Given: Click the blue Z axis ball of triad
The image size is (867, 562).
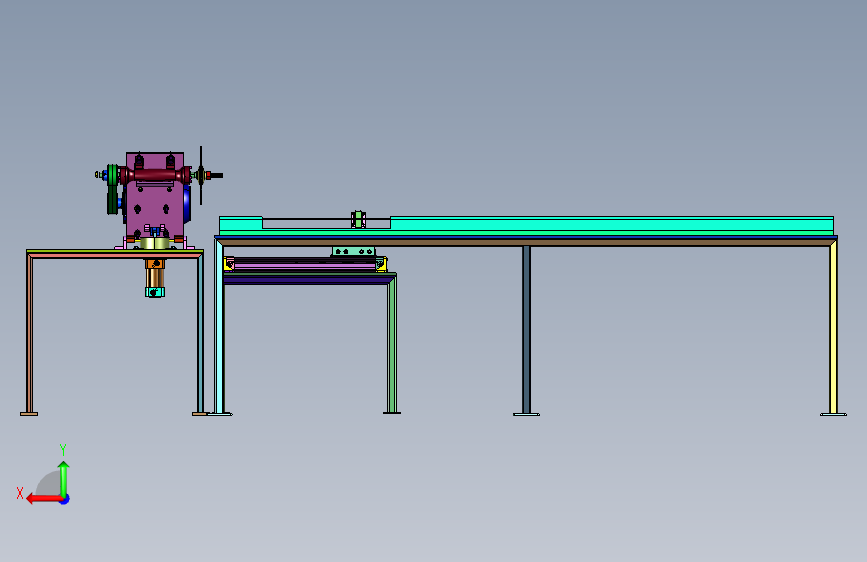Looking at the screenshot, I should (65, 499).
